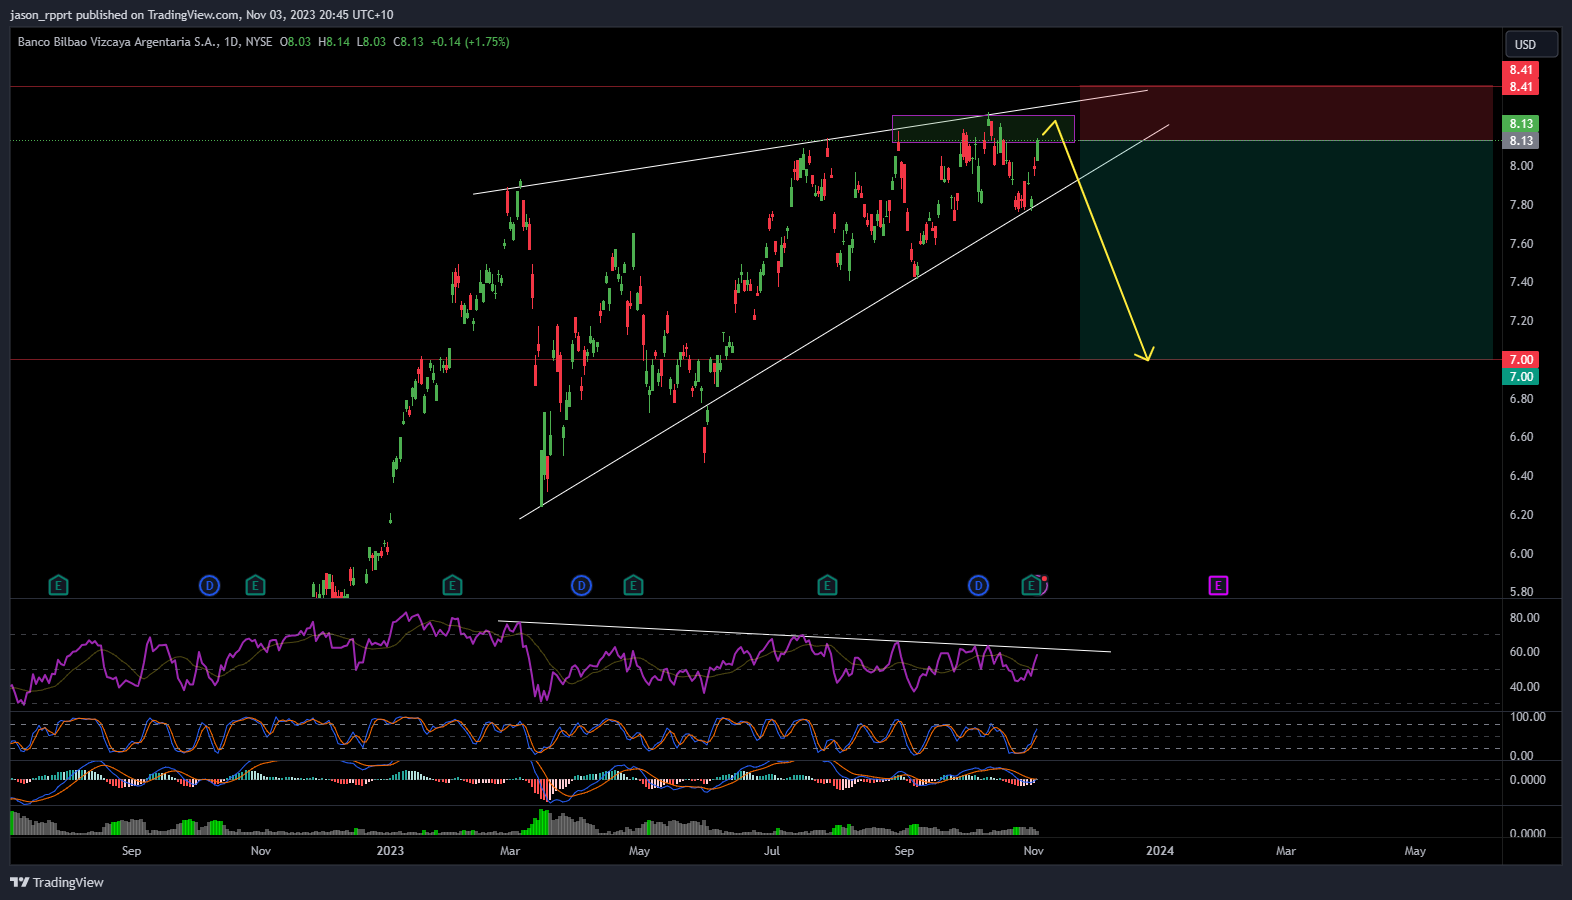Click the 8.00 price axis value

1521,166
